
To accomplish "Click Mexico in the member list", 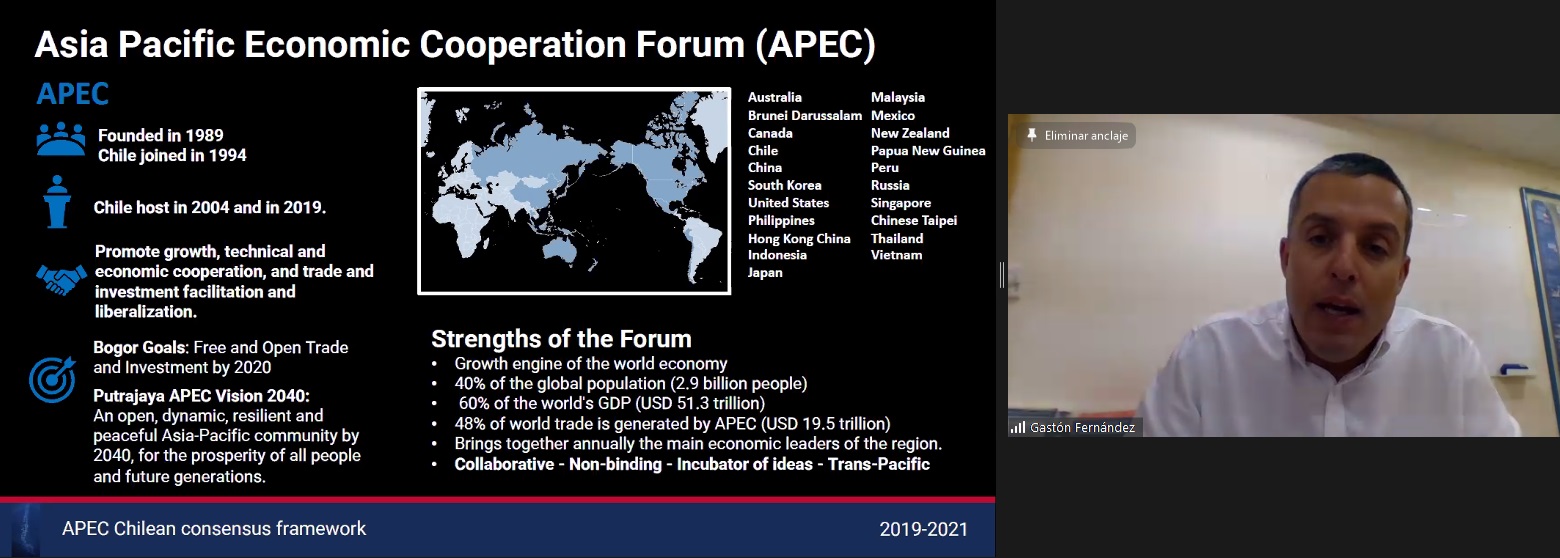I will (893, 116).
